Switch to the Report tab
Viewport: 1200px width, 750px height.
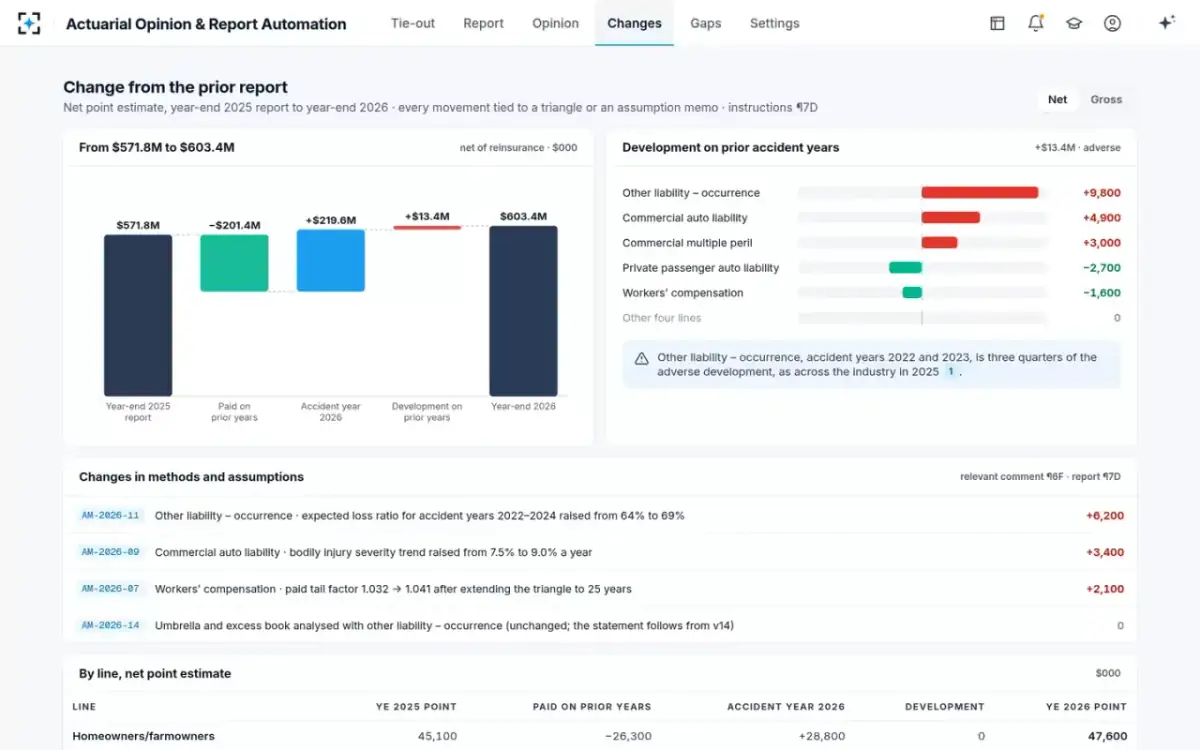tap(483, 23)
